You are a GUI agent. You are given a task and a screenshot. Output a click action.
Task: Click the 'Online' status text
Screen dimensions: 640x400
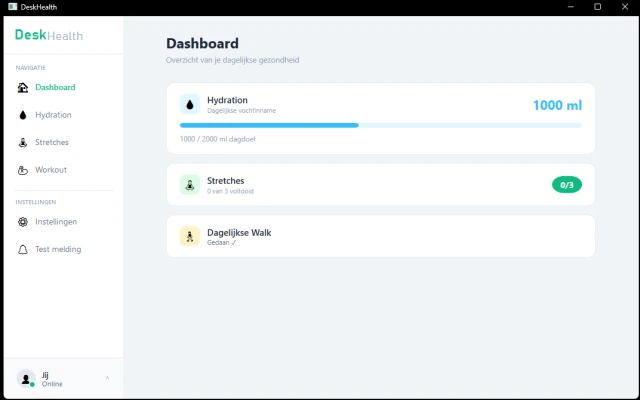coord(52,384)
